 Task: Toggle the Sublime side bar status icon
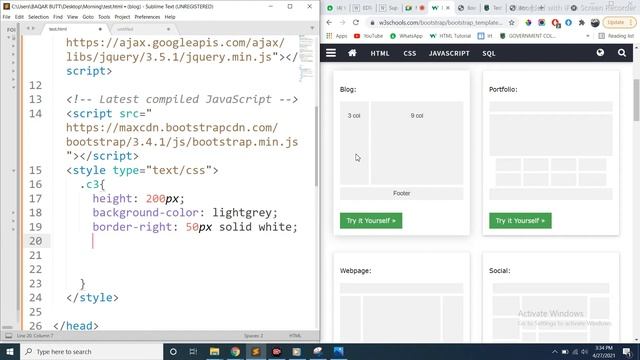(x=8, y=336)
